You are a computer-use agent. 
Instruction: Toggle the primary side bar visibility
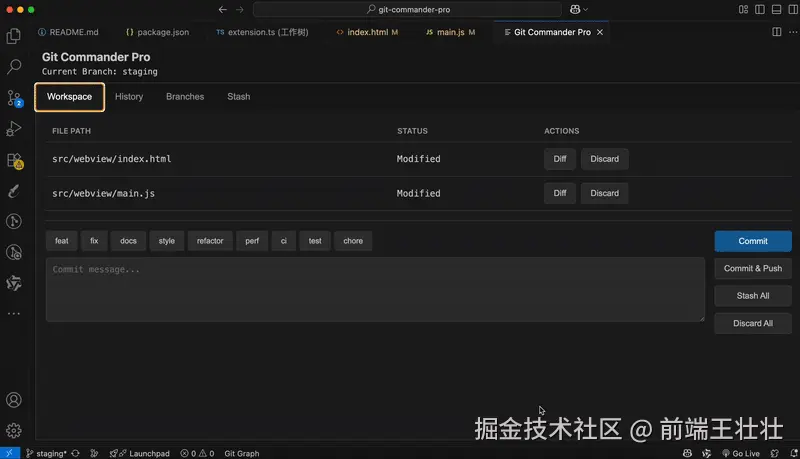pos(760,9)
